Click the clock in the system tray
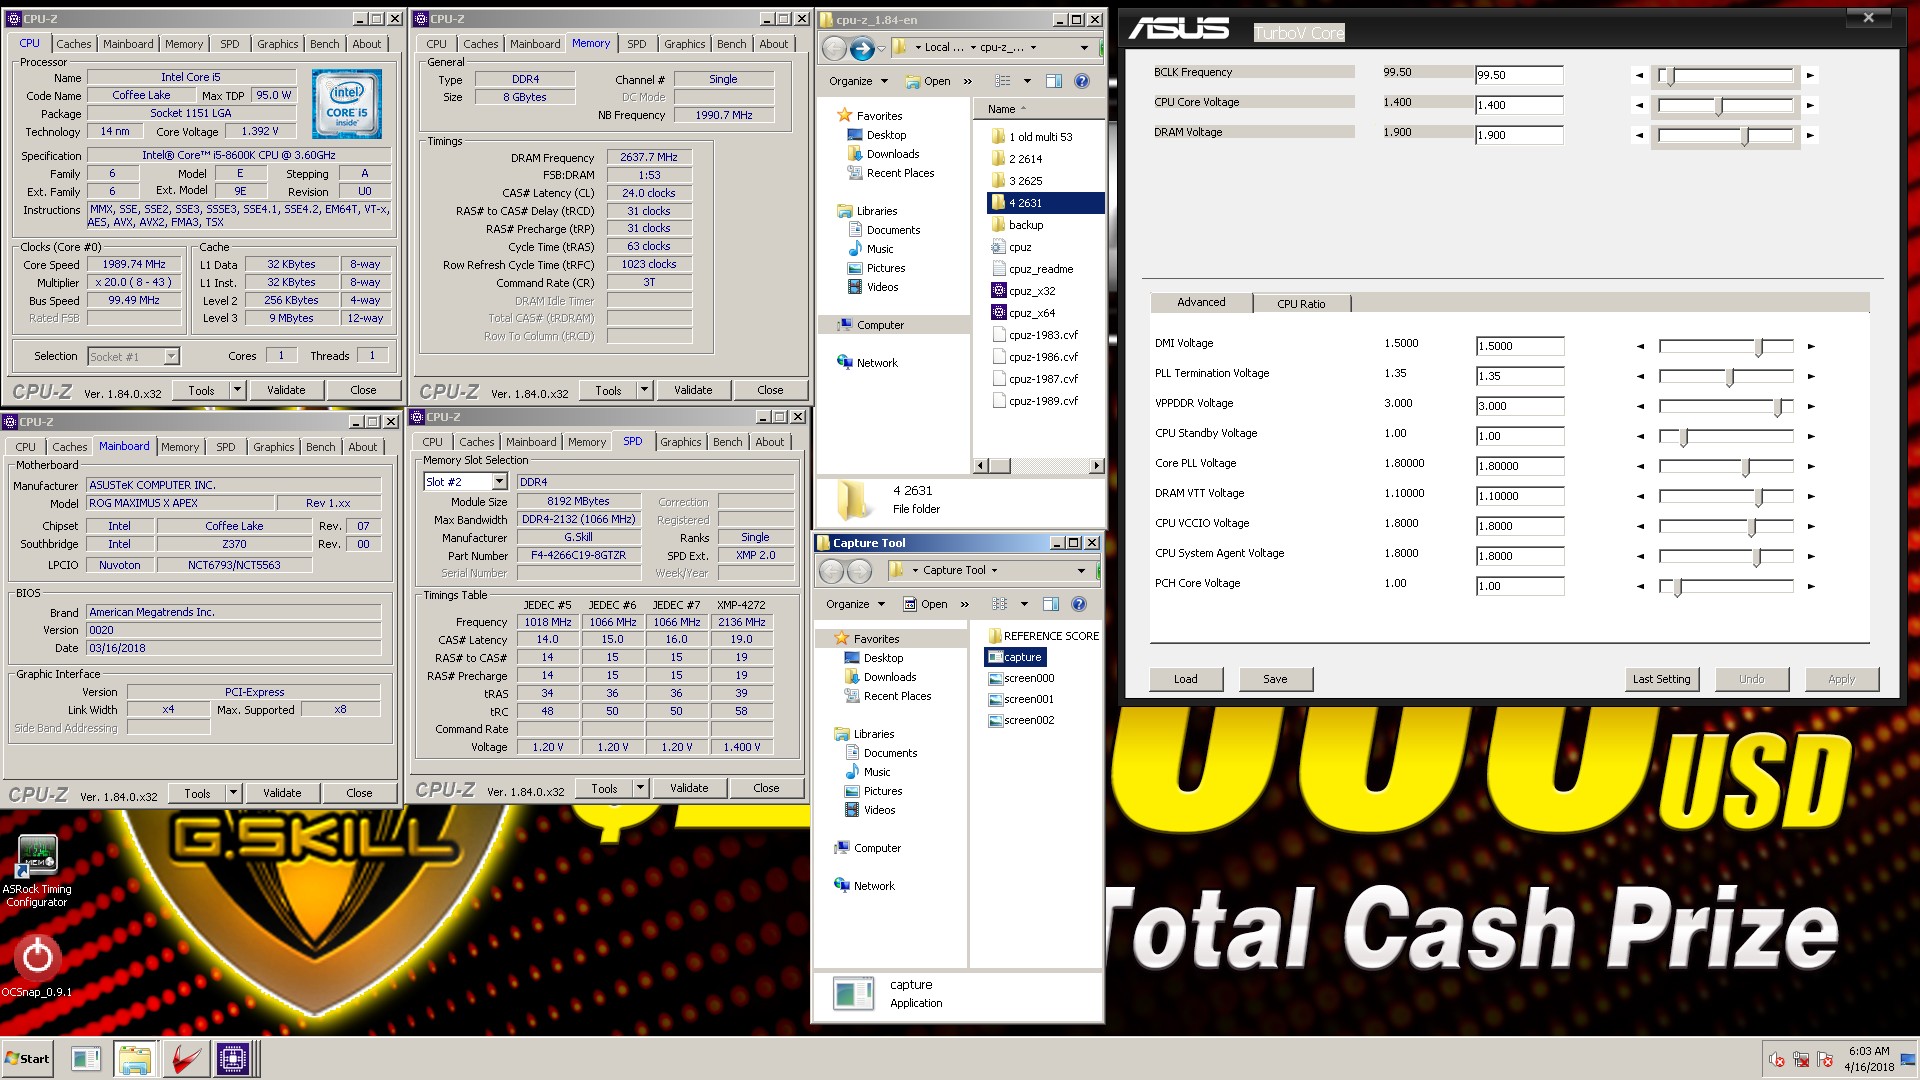 coord(1868,1059)
